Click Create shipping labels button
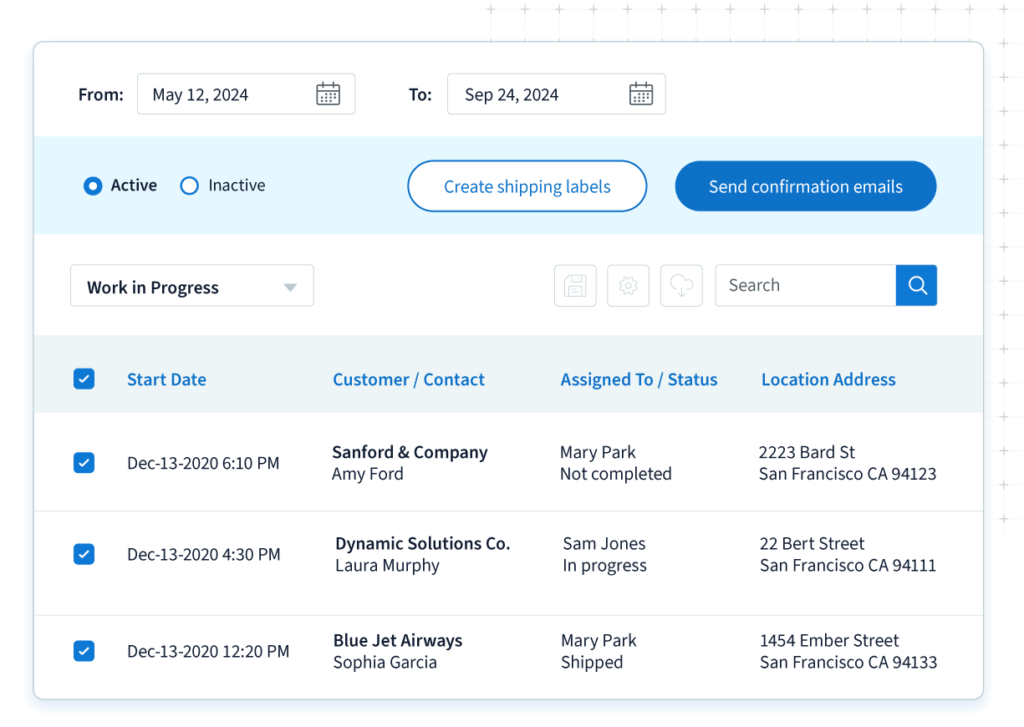This screenshot has height=727, width=1024. [x=527, y=187]
